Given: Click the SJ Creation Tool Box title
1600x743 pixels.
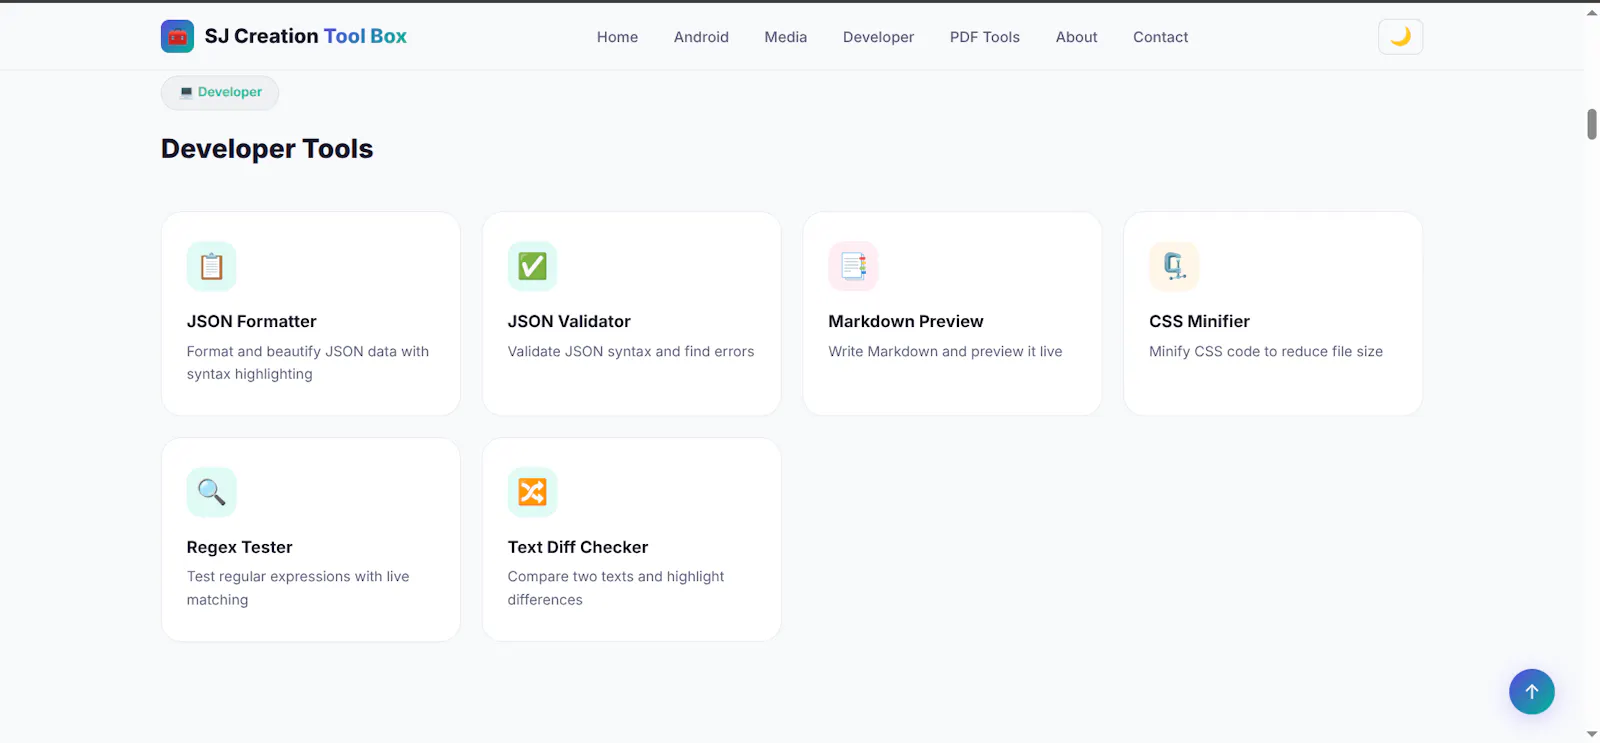Looking at the screenshot, I should (306, 36).
